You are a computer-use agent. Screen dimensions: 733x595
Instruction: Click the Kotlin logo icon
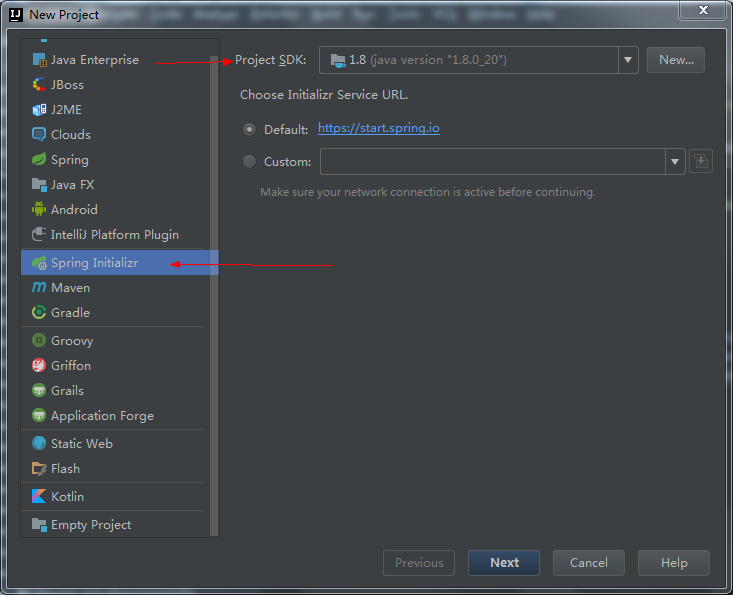coord(39,497)
